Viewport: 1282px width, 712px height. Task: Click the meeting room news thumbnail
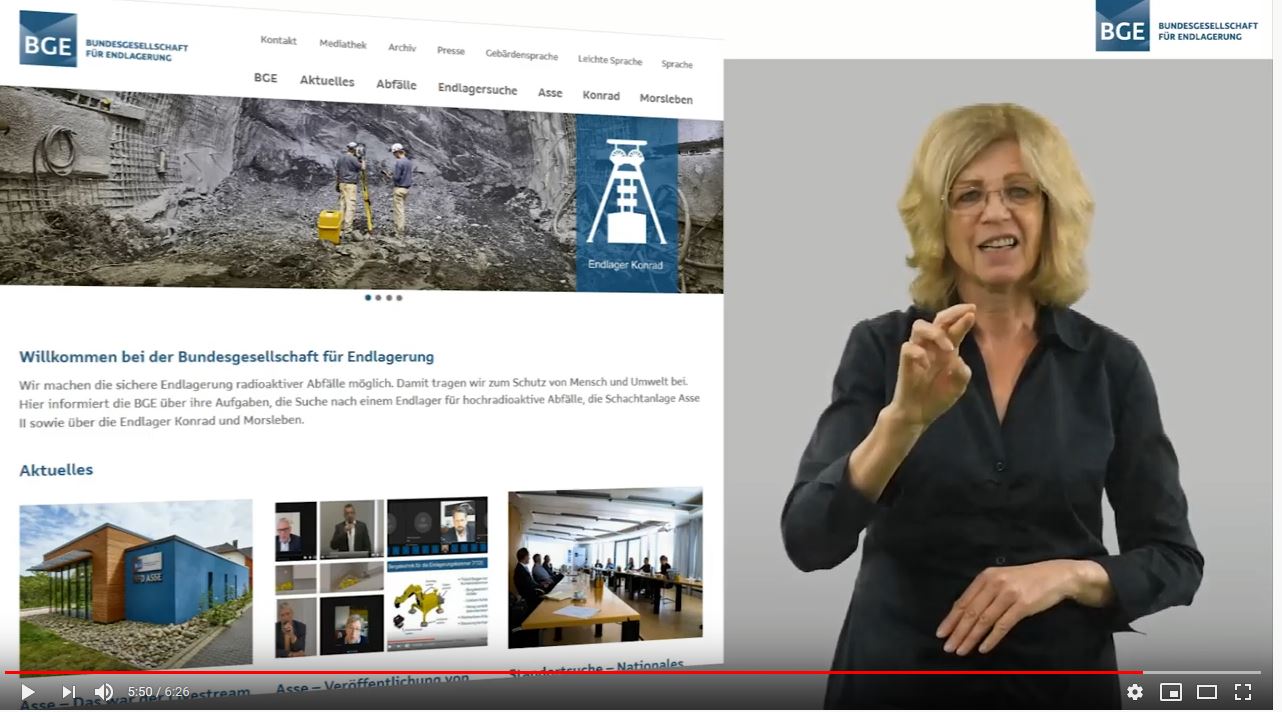point(605,568)
